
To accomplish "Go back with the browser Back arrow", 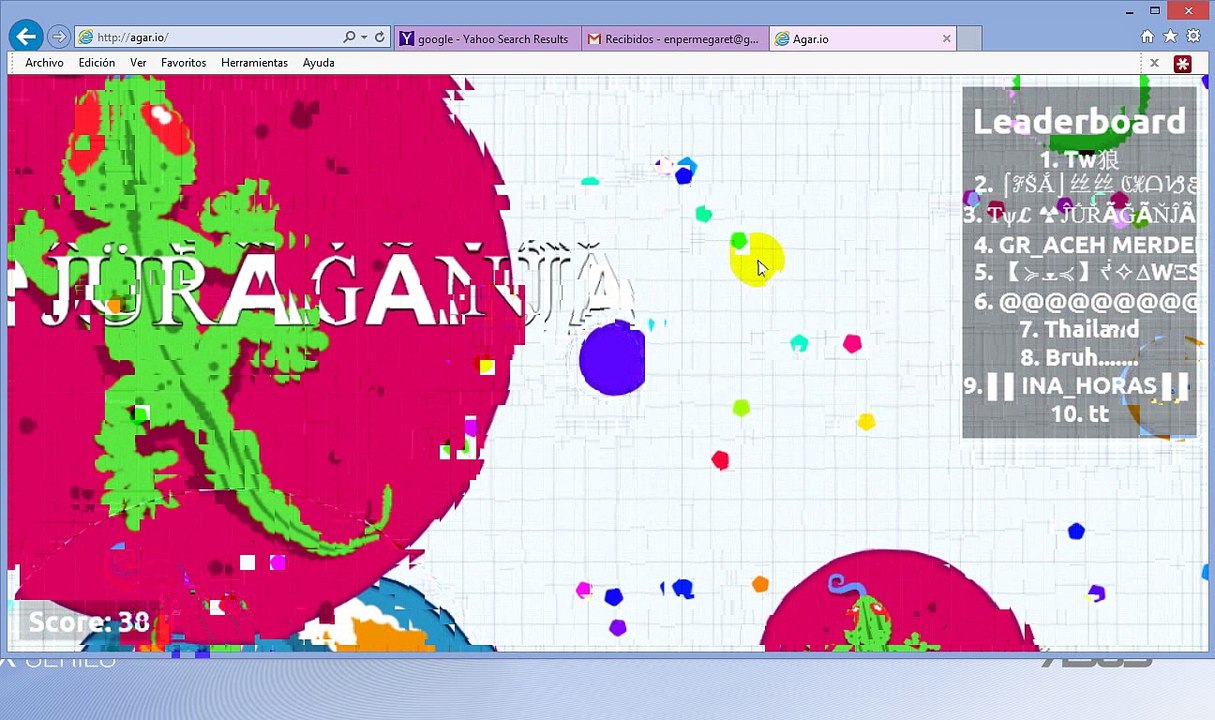I will click(26, 37).
